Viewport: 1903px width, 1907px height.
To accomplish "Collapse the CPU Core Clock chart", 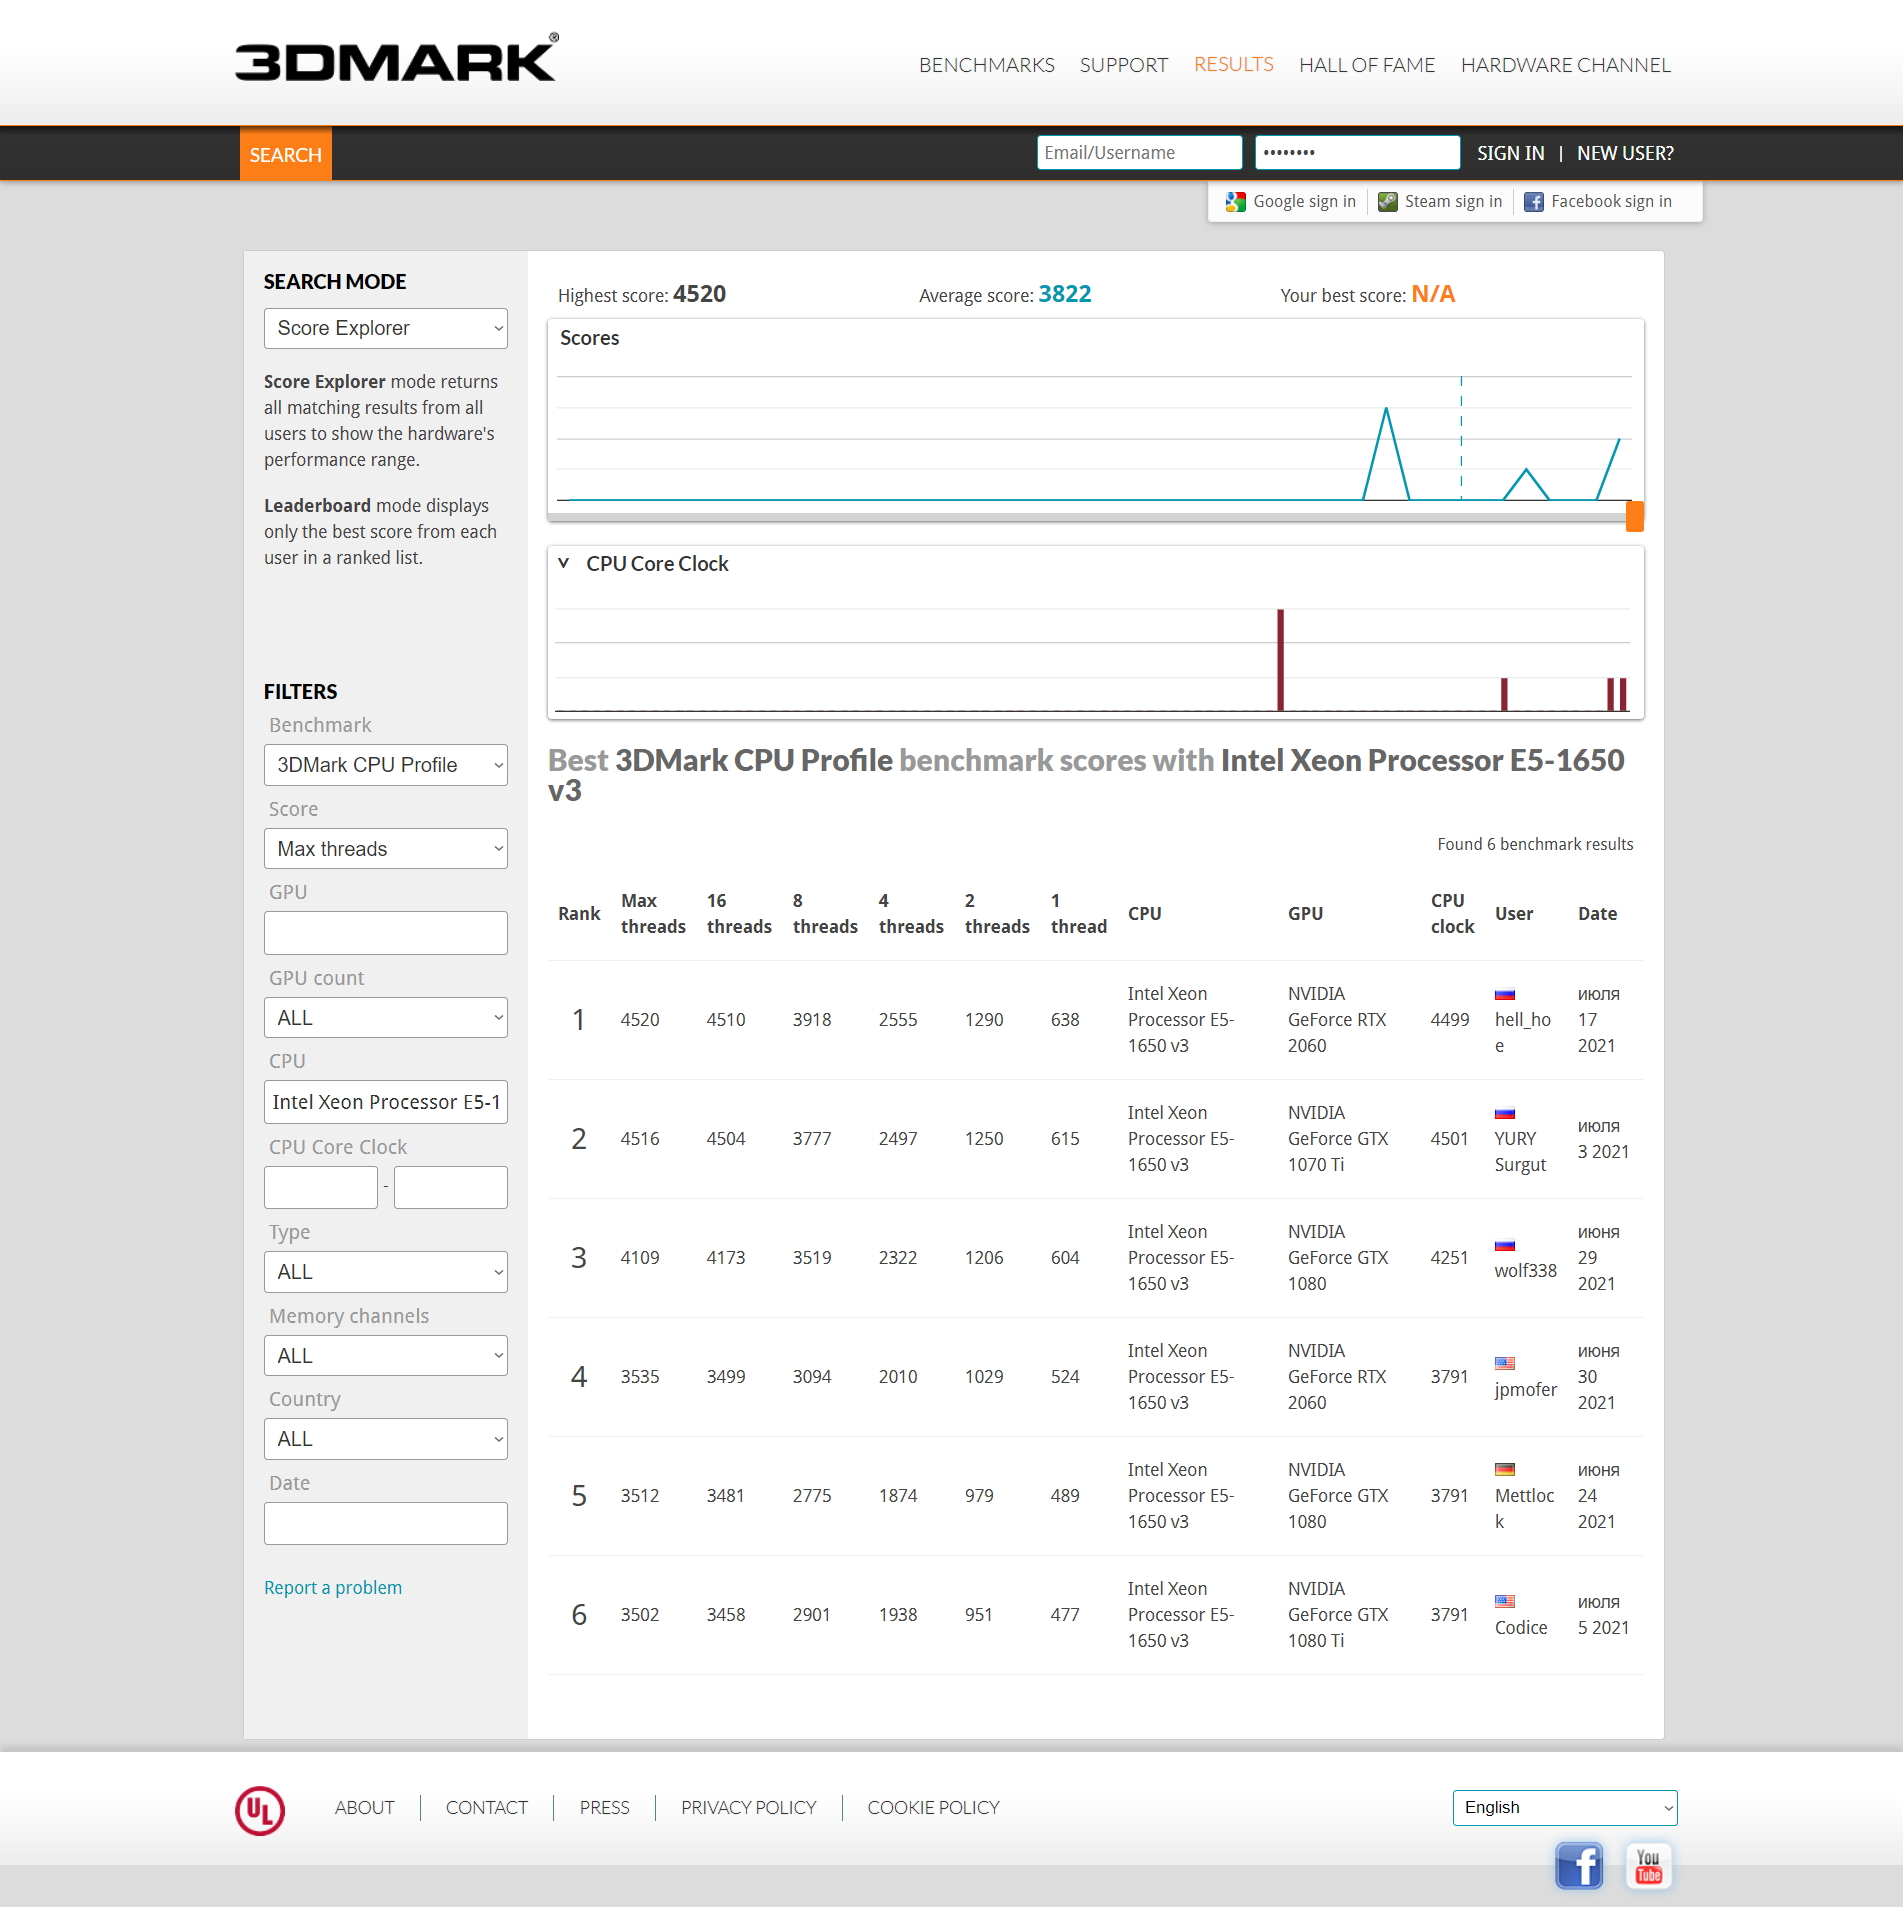I will (x=564, y=563).
